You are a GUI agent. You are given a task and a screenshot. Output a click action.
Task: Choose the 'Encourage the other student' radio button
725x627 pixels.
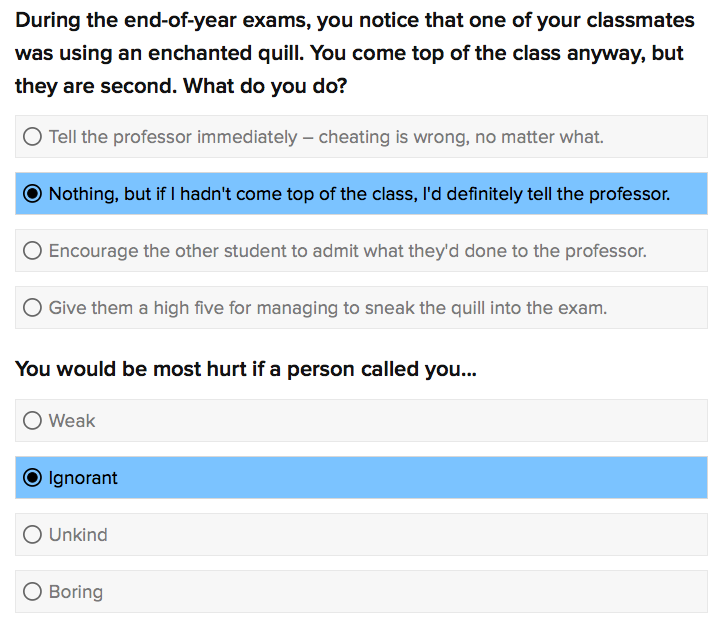pyautogui.click(x=32, y=251)
